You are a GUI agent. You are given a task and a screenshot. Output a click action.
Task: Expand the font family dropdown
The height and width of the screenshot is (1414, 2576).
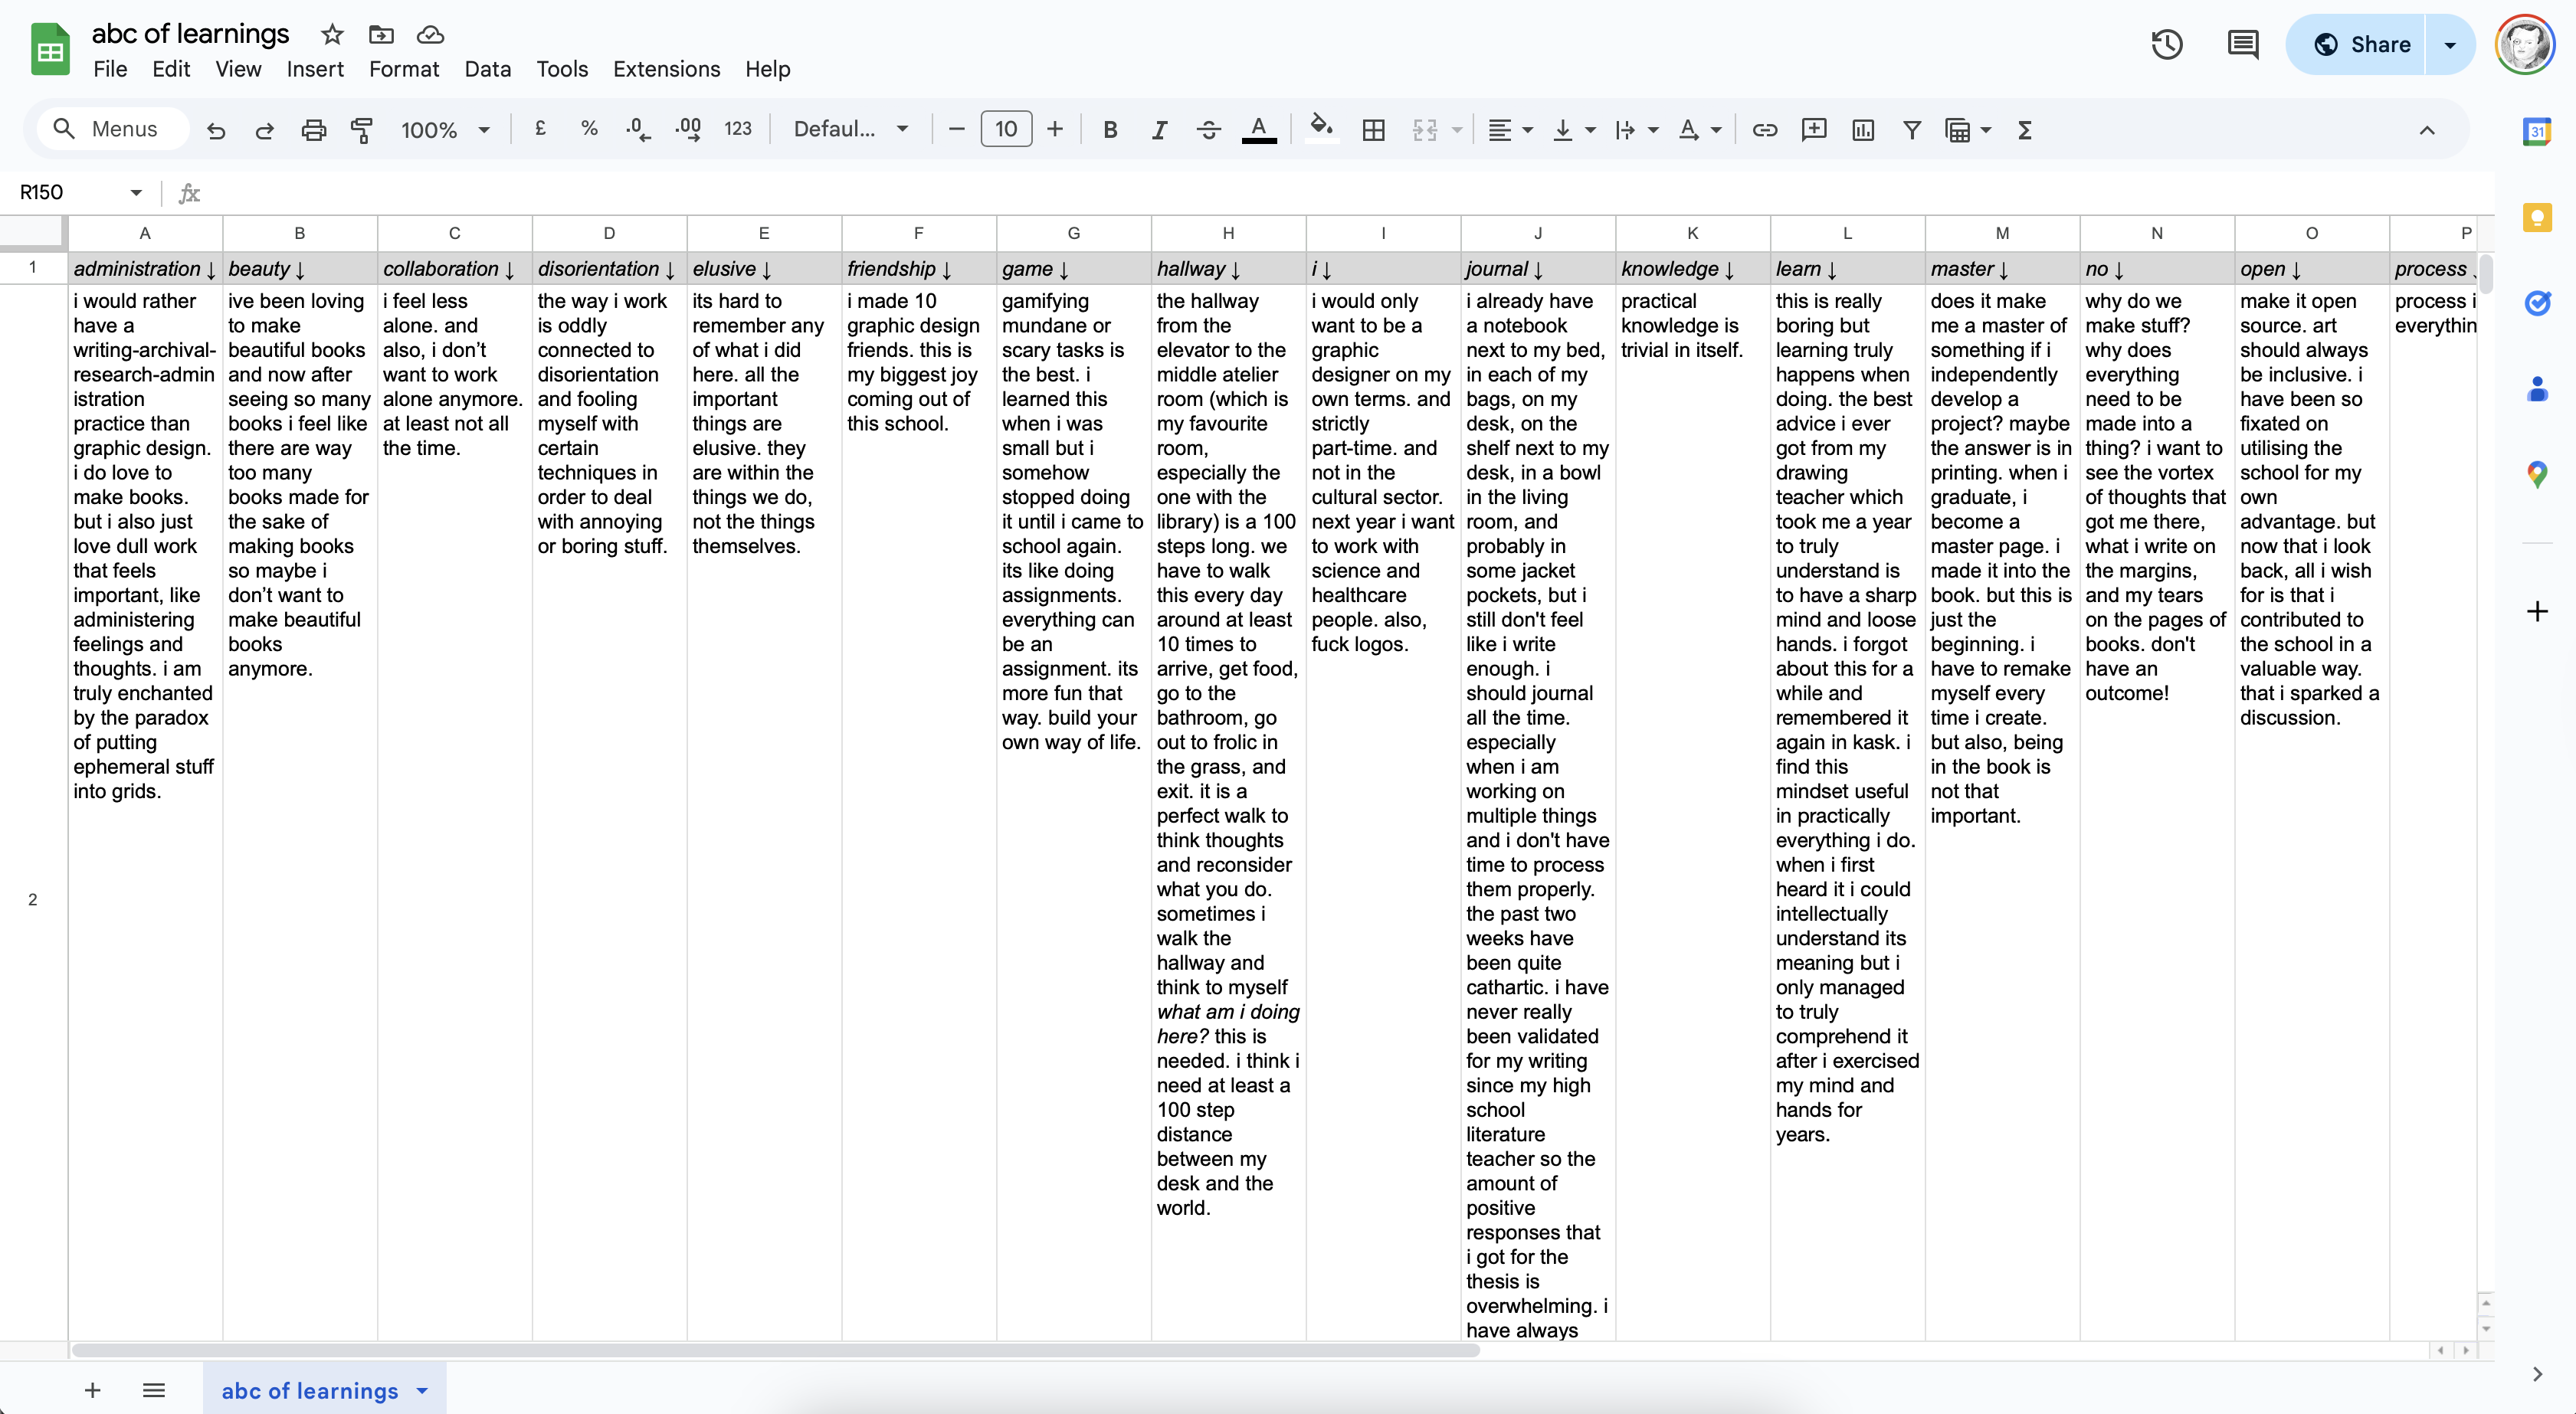(x=851, y=130)
